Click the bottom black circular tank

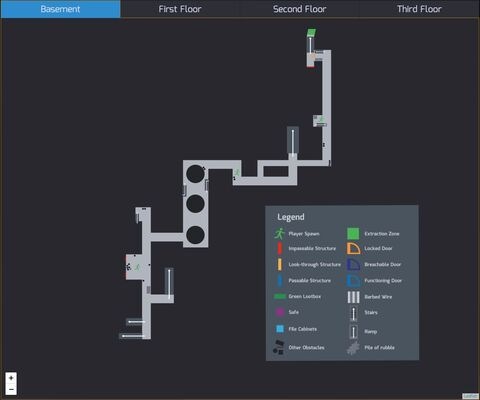195,234
